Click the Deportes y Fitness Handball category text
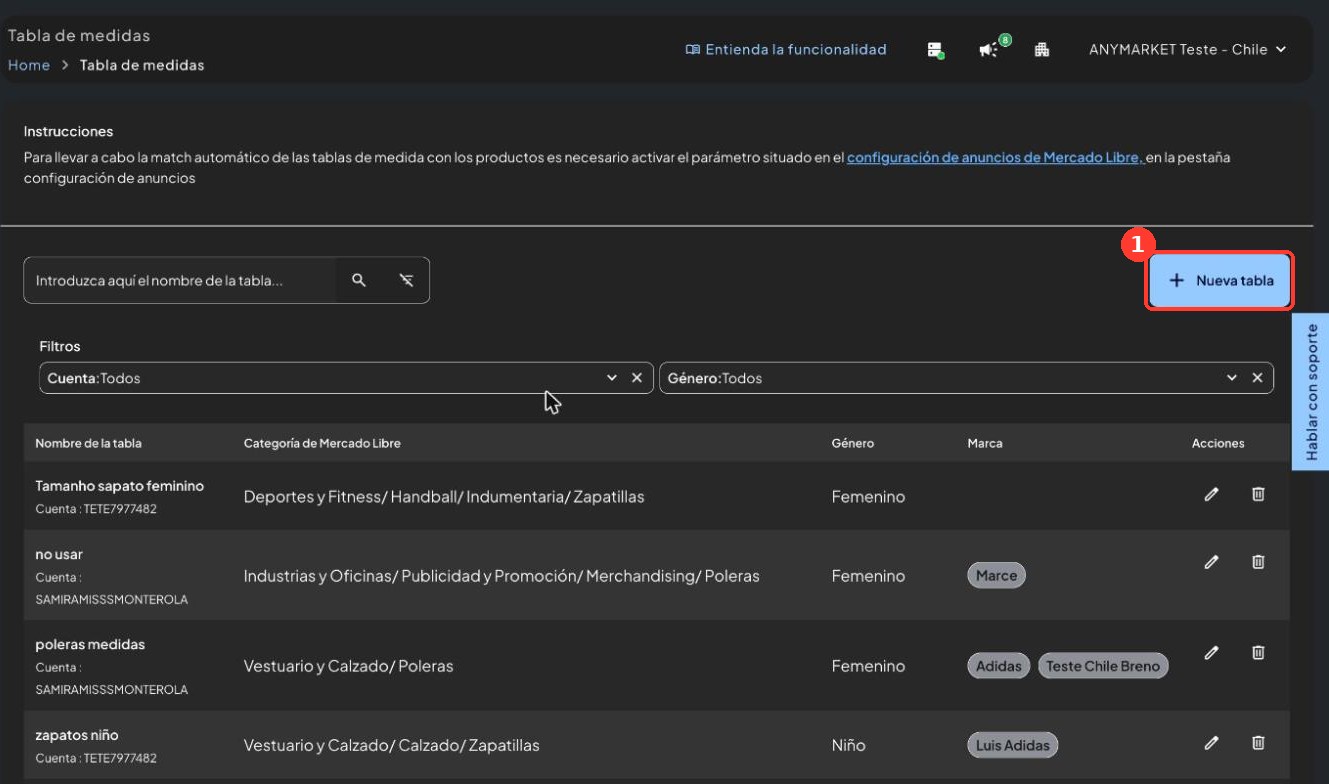 coord(444,497)
